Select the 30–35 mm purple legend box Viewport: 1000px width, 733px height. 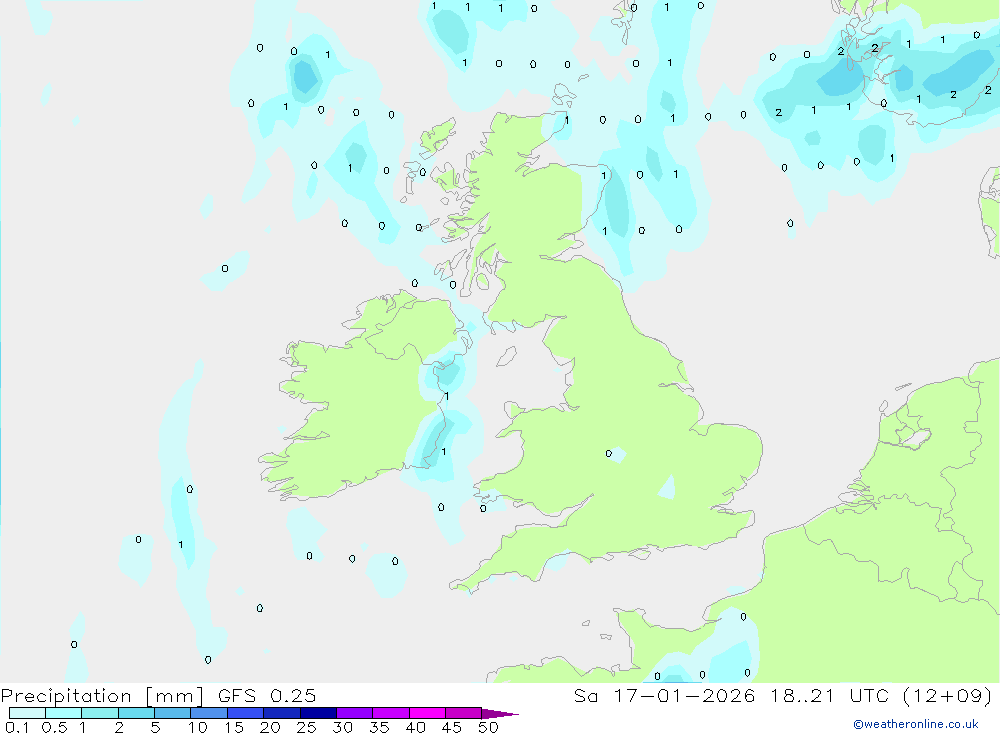pyautogui.click(x=355, y=713)
